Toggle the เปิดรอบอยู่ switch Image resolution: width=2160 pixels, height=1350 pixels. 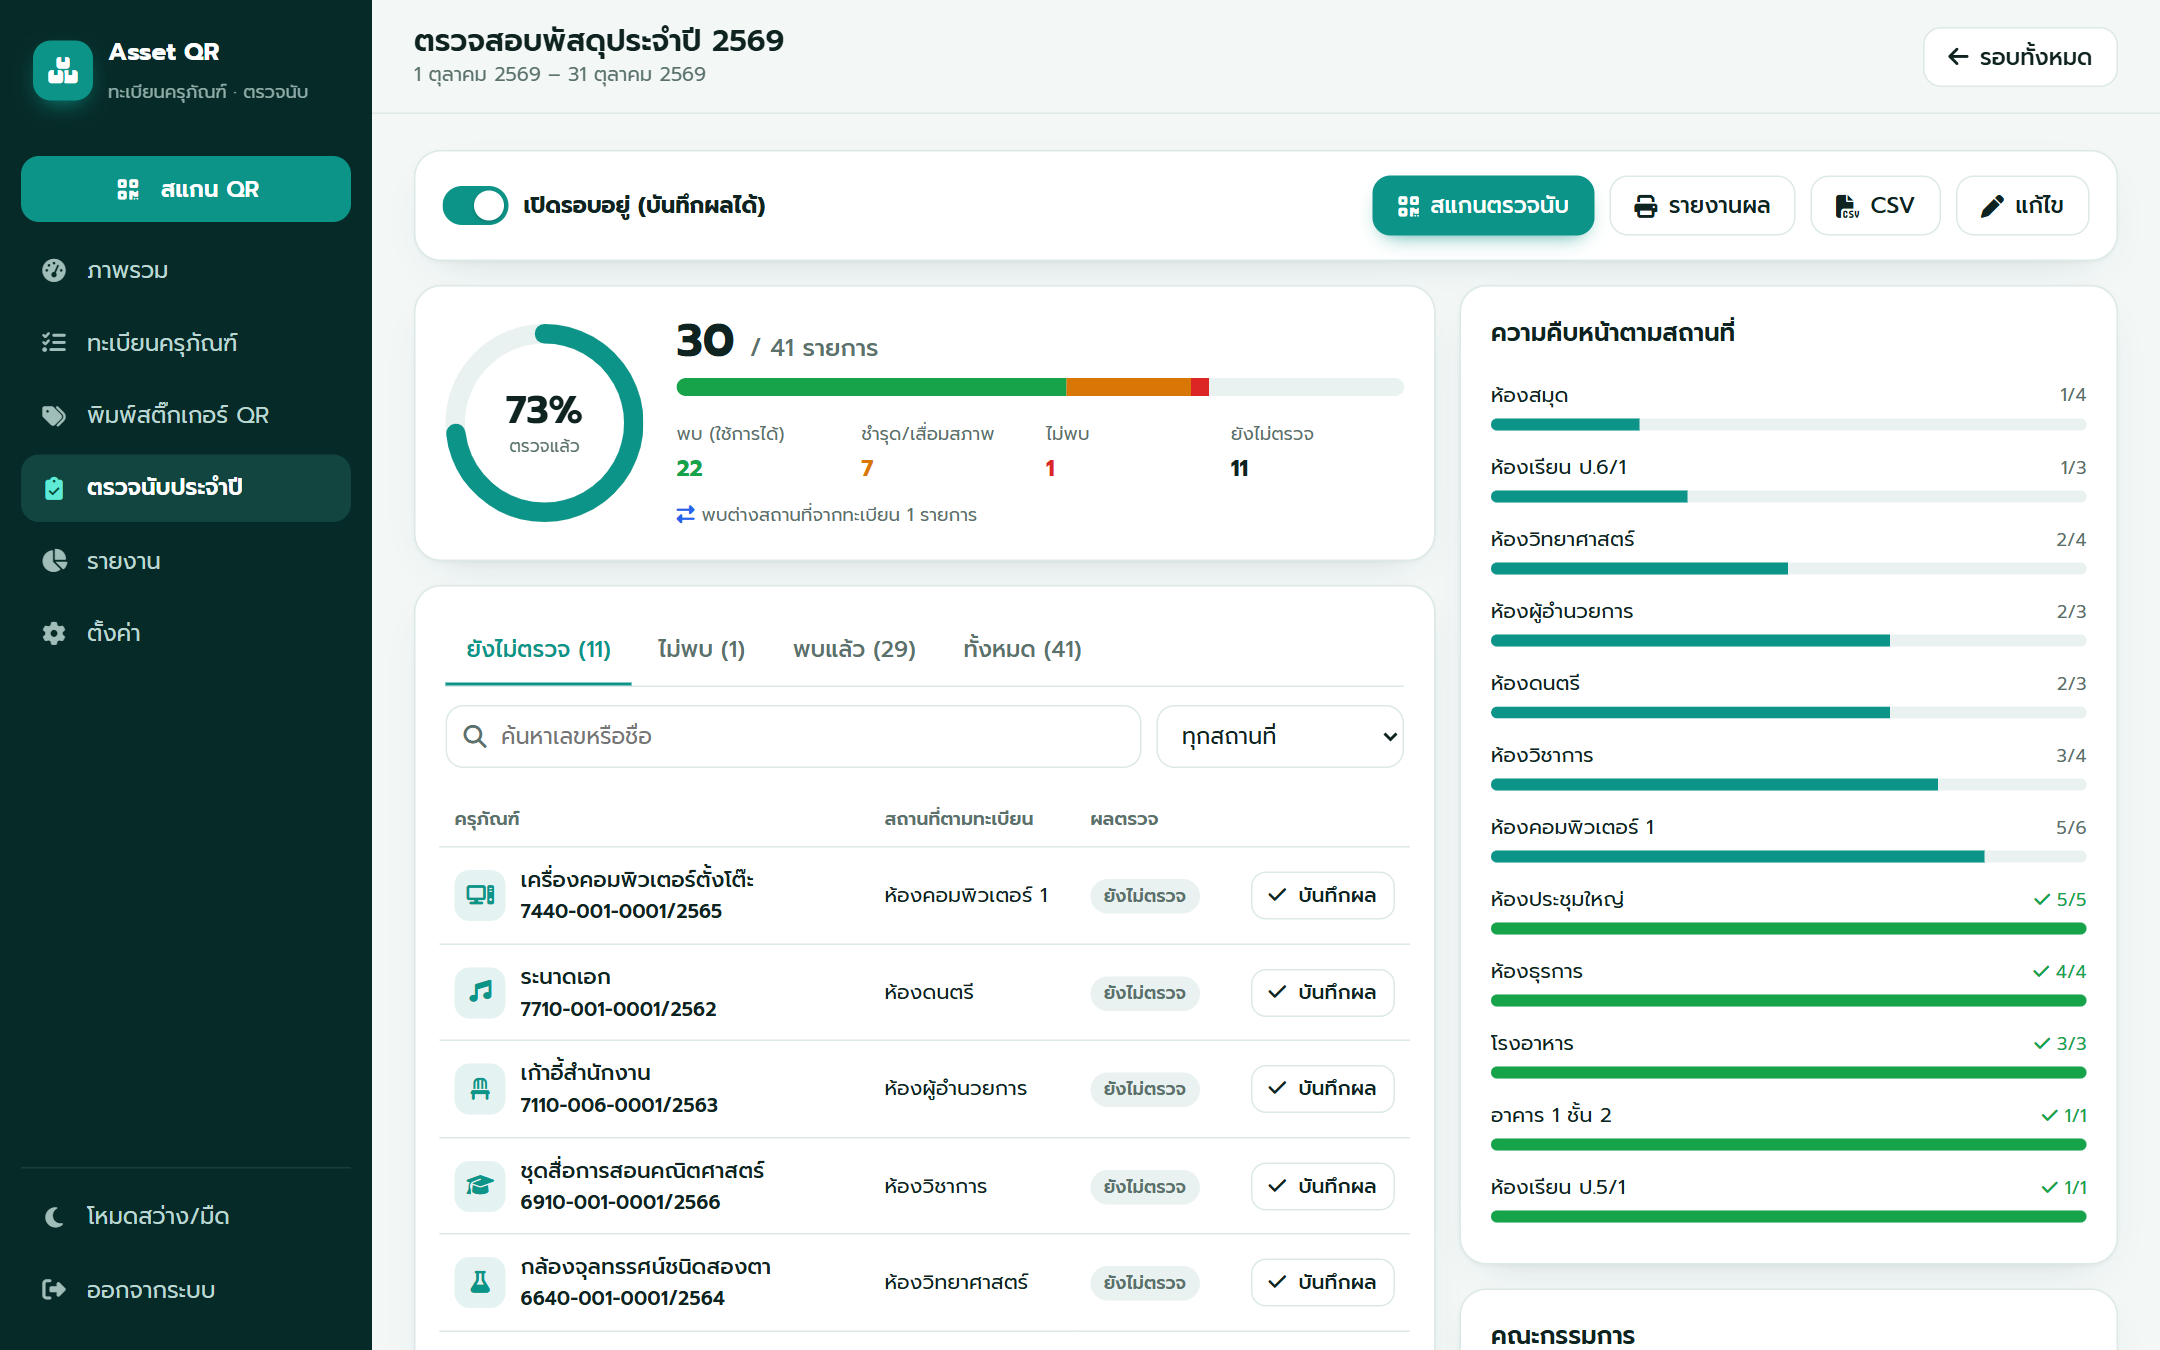(x=475, y=206)
